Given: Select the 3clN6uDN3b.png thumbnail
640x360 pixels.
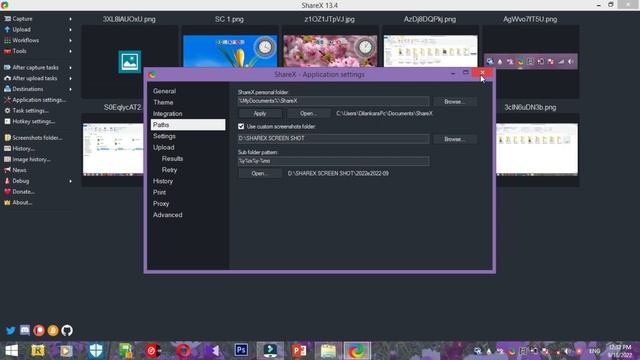Looking at the screenshot, I should pos(536,149).
